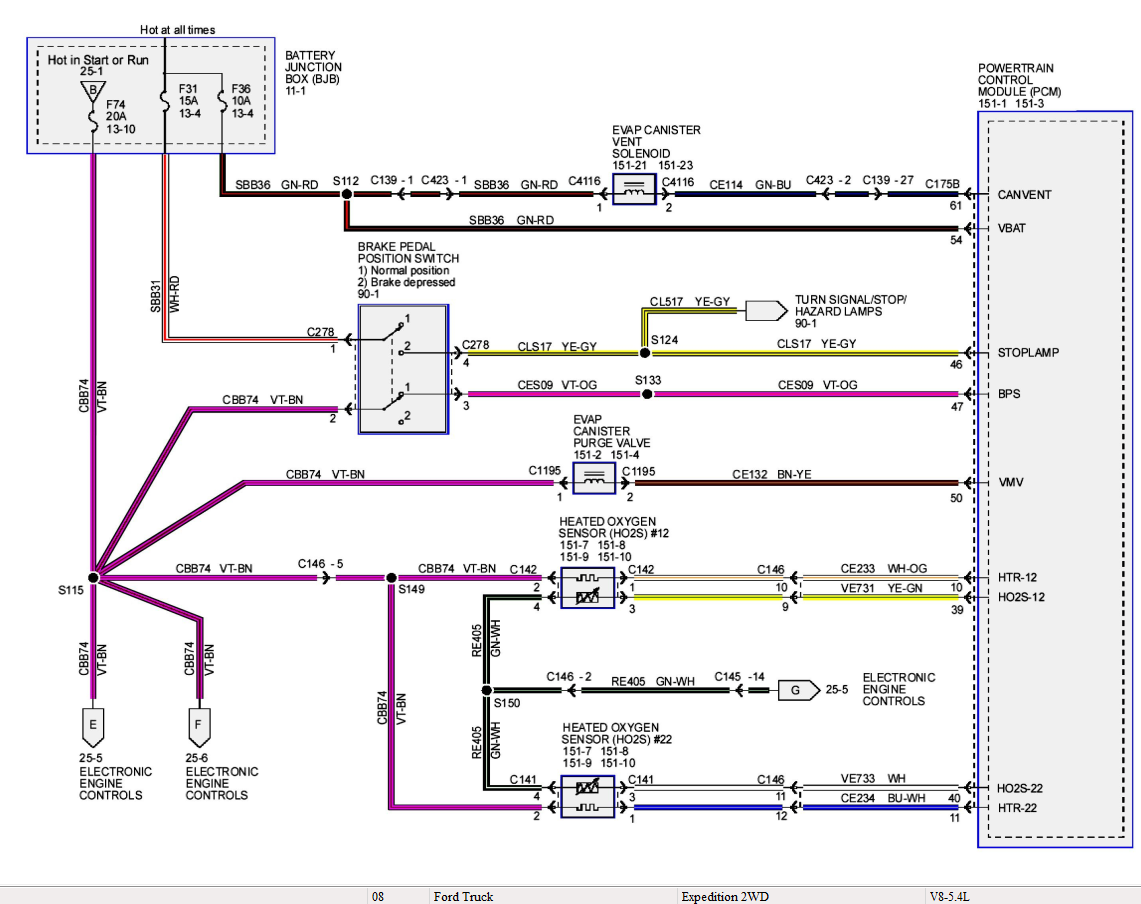The width and height of the screenshot is (1141, 904).
Task: Click the heated oxygen sensor #22 symbol
Action: 588,797
